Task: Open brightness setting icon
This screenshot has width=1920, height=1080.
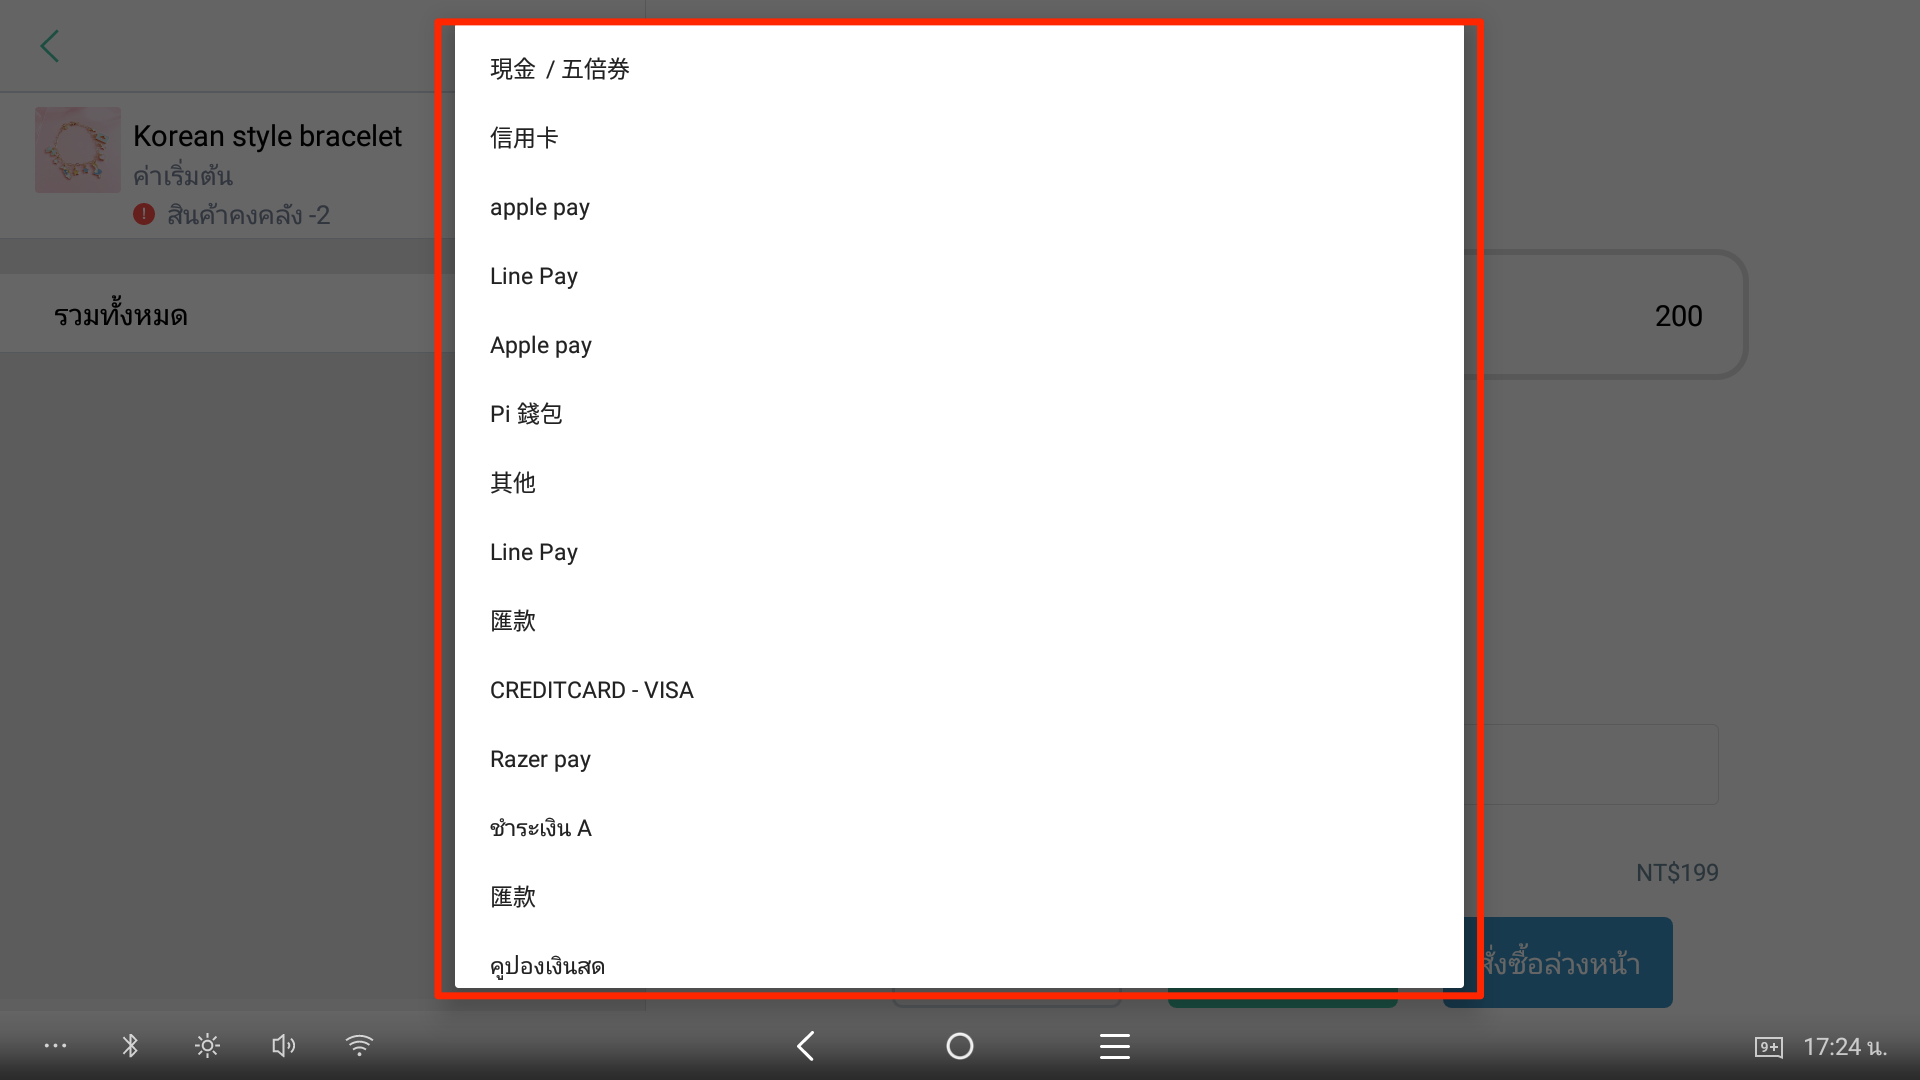Action: point(207,1046)
